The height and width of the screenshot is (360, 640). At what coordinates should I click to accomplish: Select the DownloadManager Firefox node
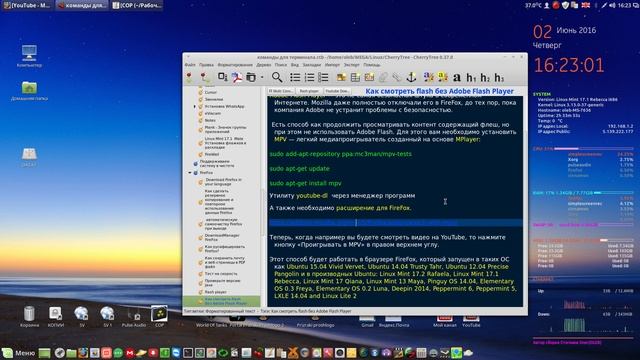[x=222, y=238]
